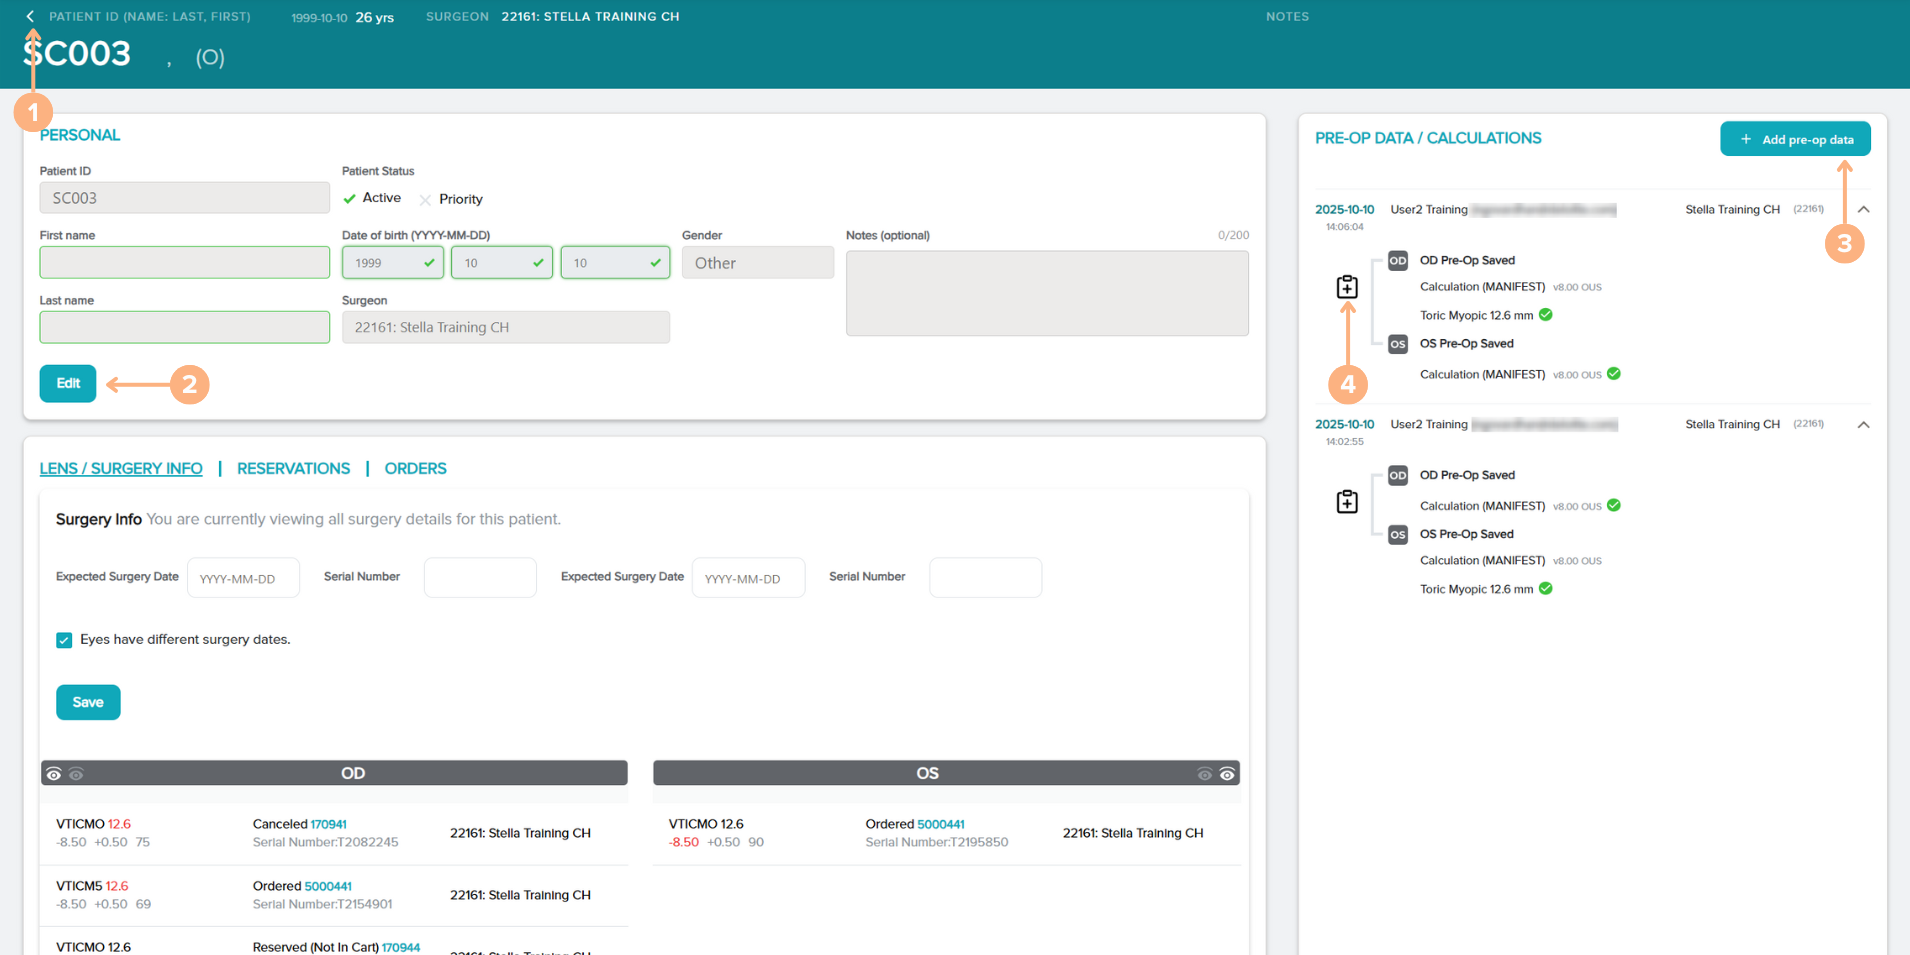
Task: Click the Notes (optional) text area
Action: coord(1046,293)
